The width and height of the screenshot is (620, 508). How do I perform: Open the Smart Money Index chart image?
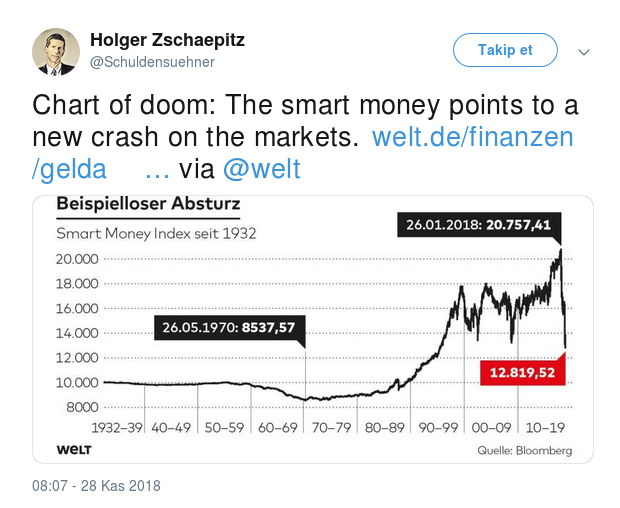313,329
